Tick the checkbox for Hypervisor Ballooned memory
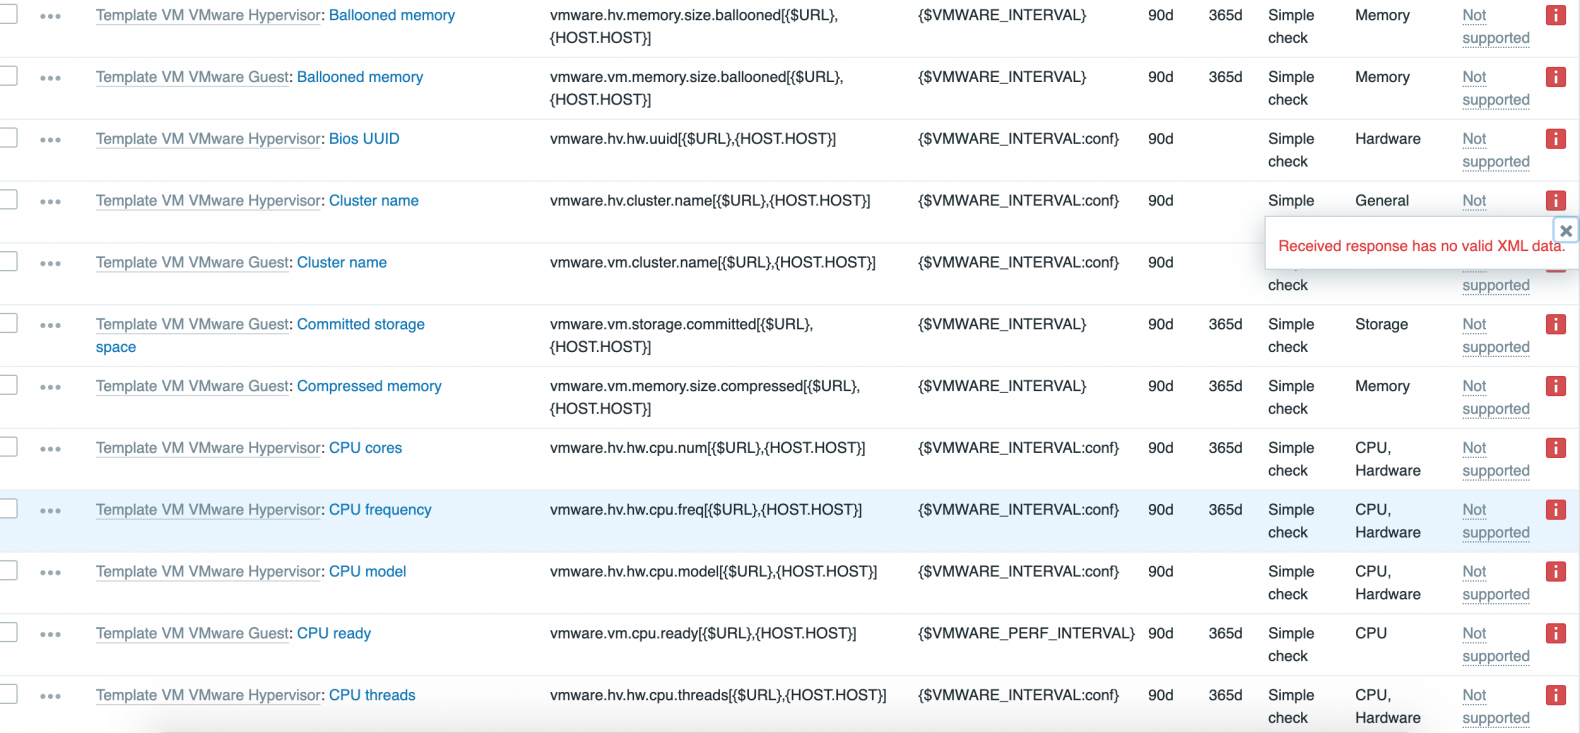 [8, 14]
